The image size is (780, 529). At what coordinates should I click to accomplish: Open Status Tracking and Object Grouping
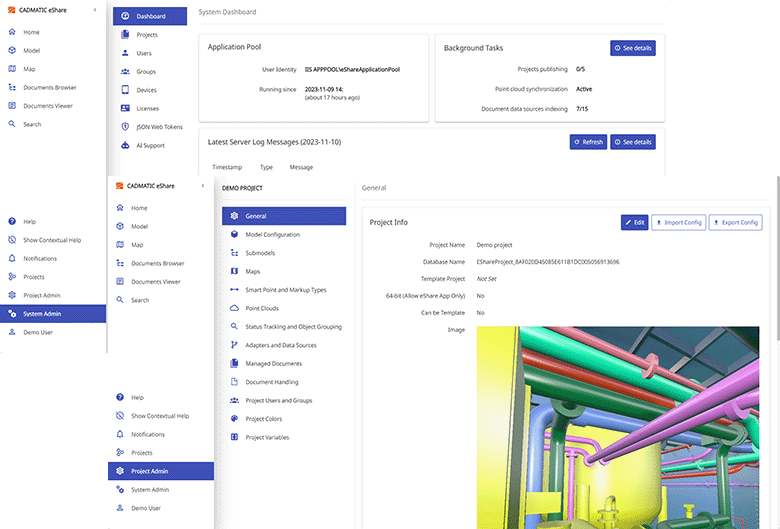(x=301, y=327)
